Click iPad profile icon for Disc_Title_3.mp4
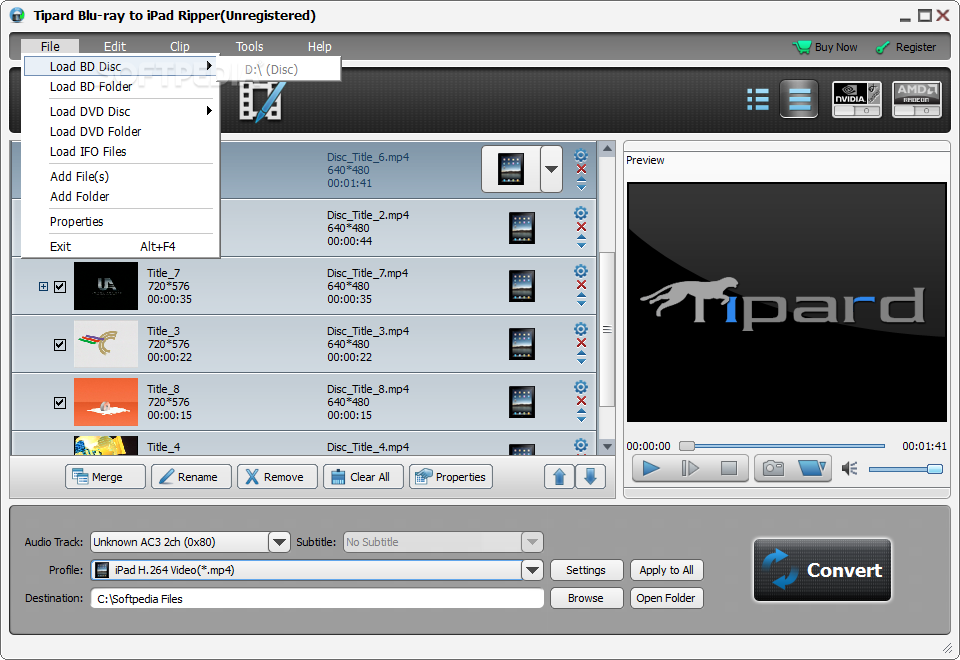This screenshot has width=960, height=660. (522, 344)
